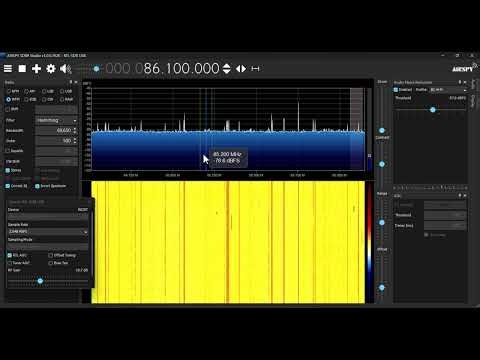Click the Zoom vertical slider knob
This screenshot has width=480, height=360.
point(382,130)
